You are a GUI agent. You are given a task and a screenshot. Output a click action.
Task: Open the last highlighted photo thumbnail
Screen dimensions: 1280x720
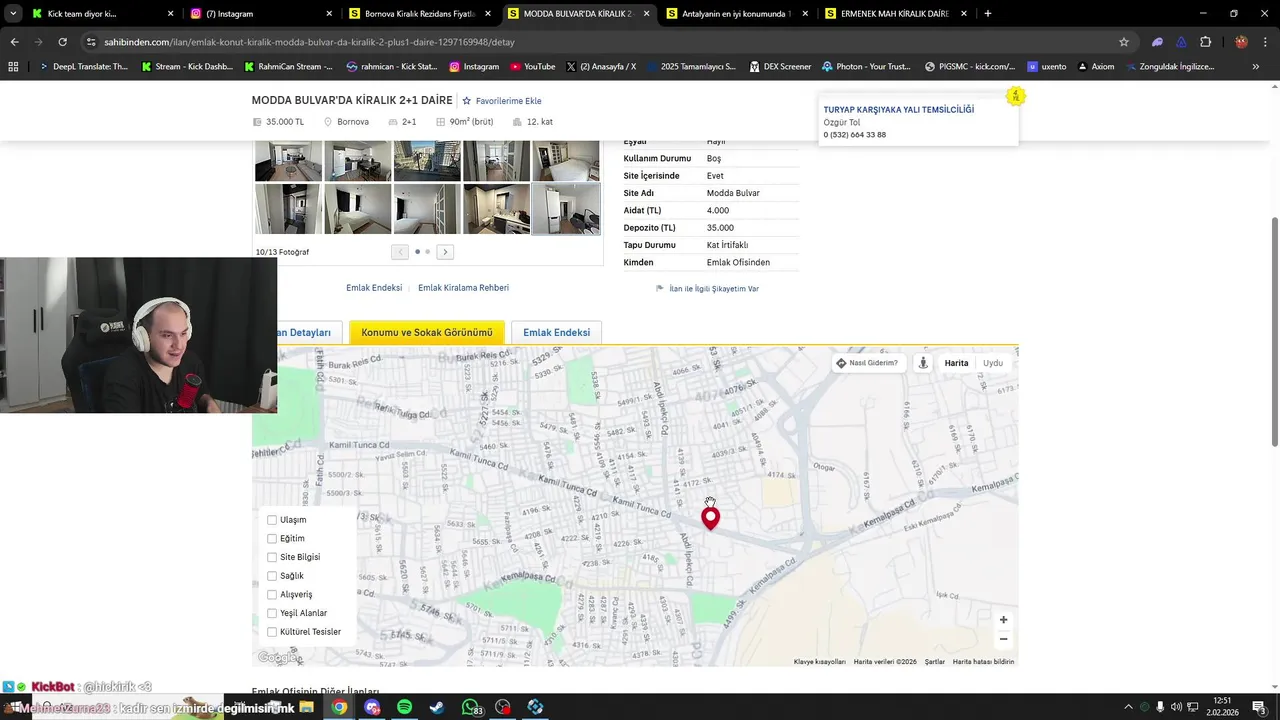(x=566, y=209)
